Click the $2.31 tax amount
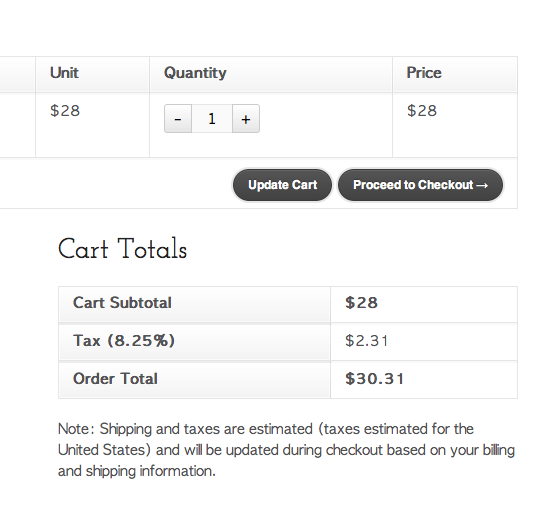Screen dimensions: 542x516 click(366, 341)
